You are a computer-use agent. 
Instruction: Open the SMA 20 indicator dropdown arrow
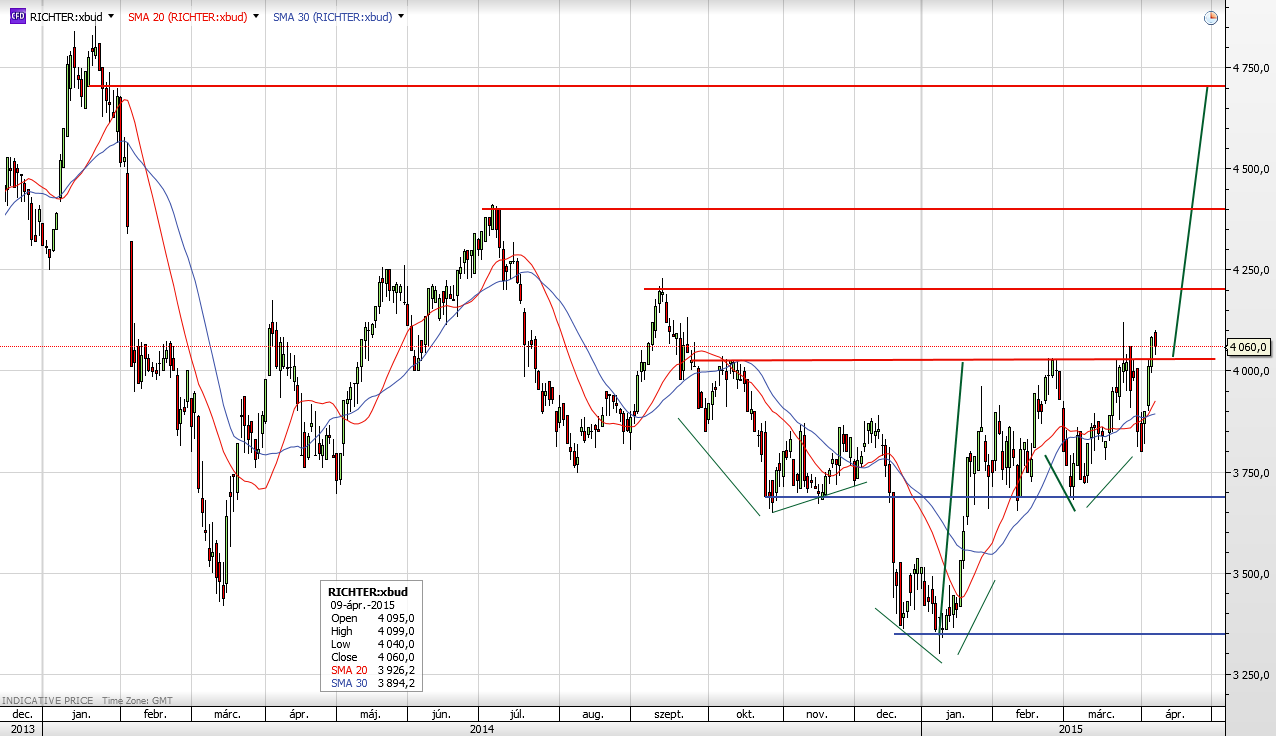pos(257,17)
